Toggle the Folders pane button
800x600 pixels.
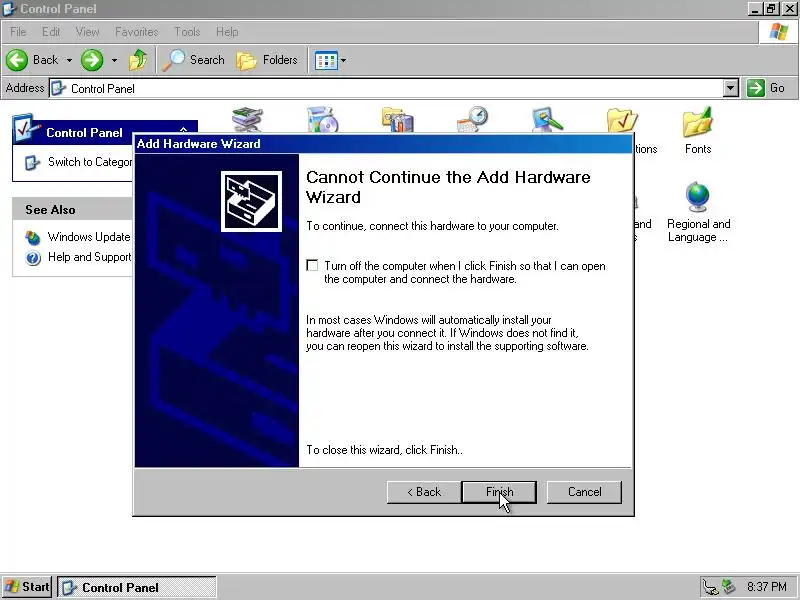(x=267, y=60)
